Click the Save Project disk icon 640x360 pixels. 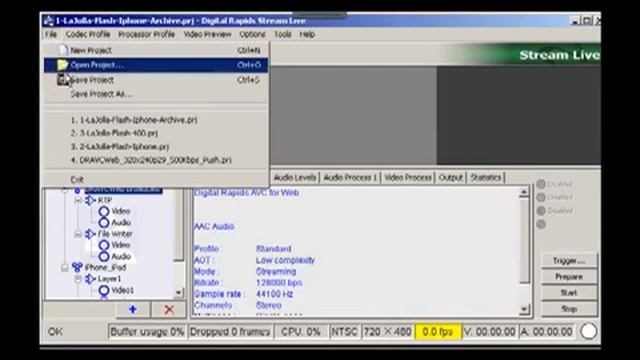tap(63, 79)
